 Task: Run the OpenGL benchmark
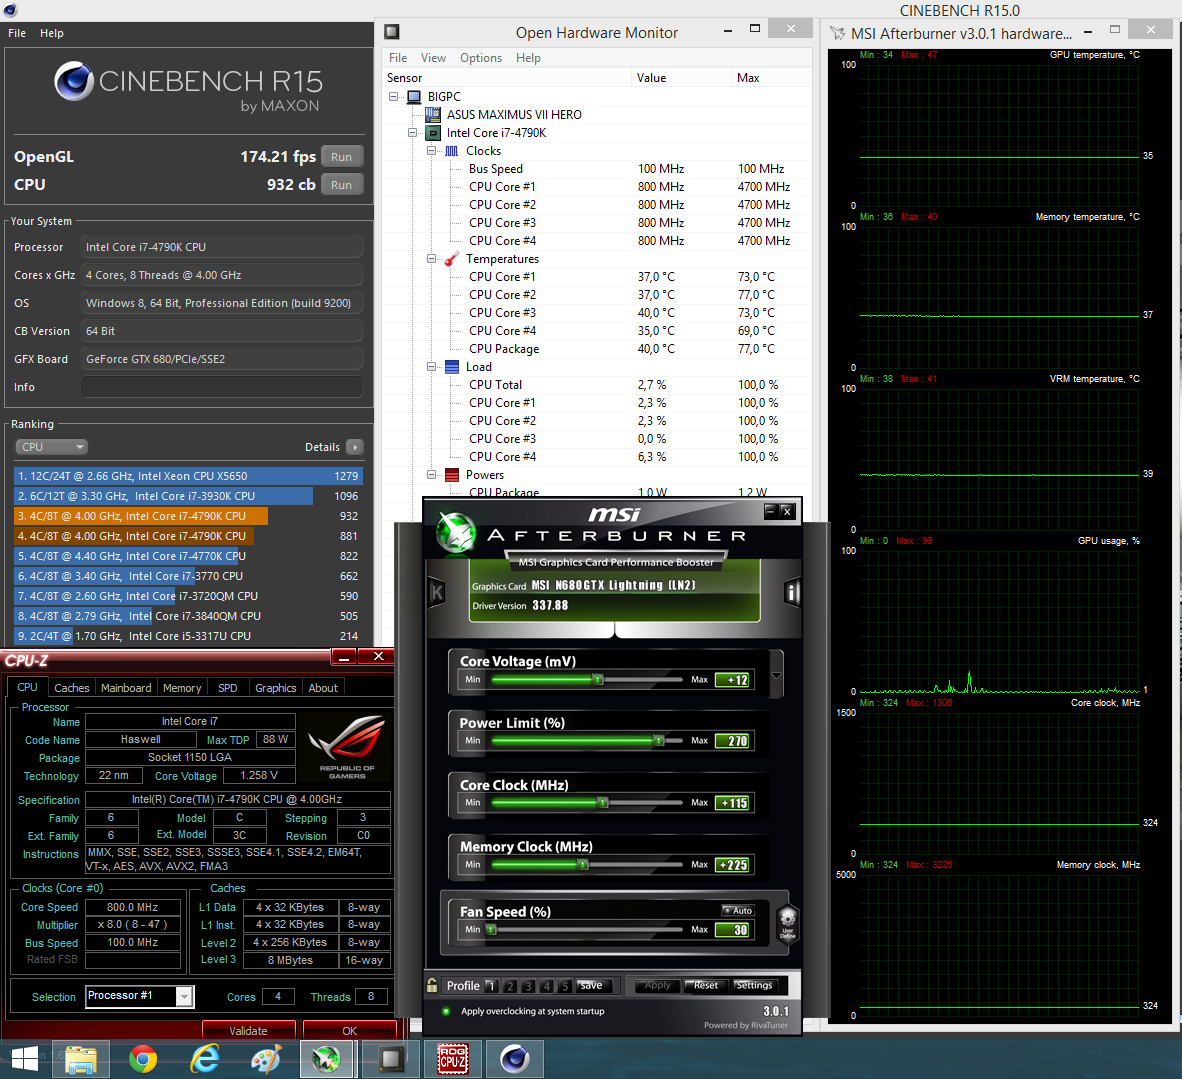(x=341, y=157)
